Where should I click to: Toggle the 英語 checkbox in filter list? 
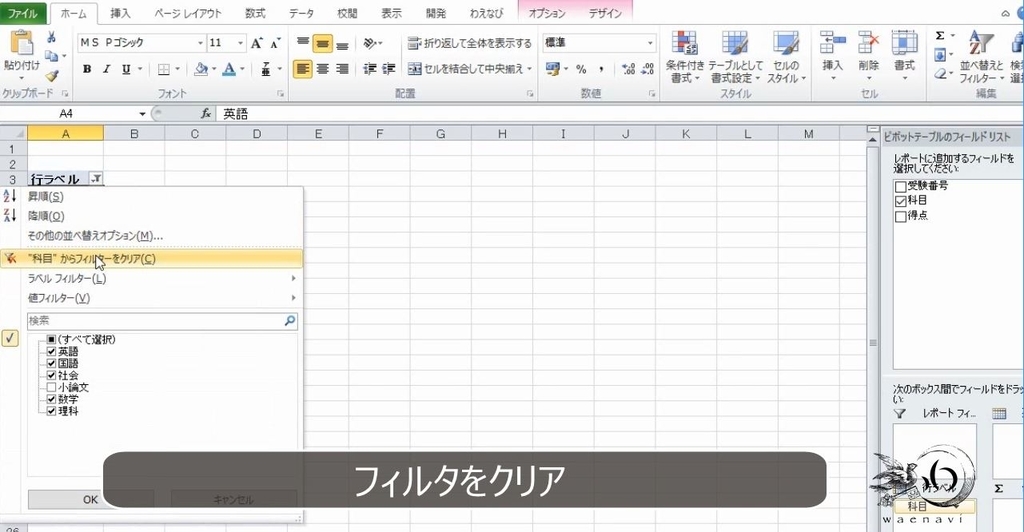[x=52, y=352]
